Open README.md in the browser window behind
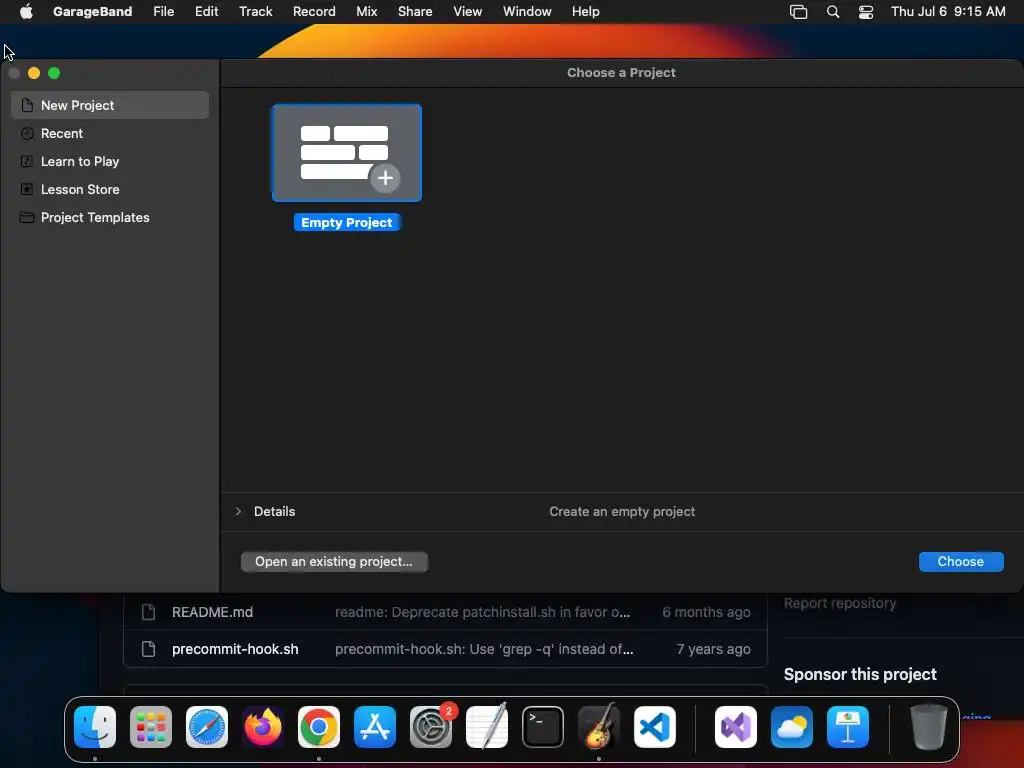1024x768 pixels. [x=212, y=612]
